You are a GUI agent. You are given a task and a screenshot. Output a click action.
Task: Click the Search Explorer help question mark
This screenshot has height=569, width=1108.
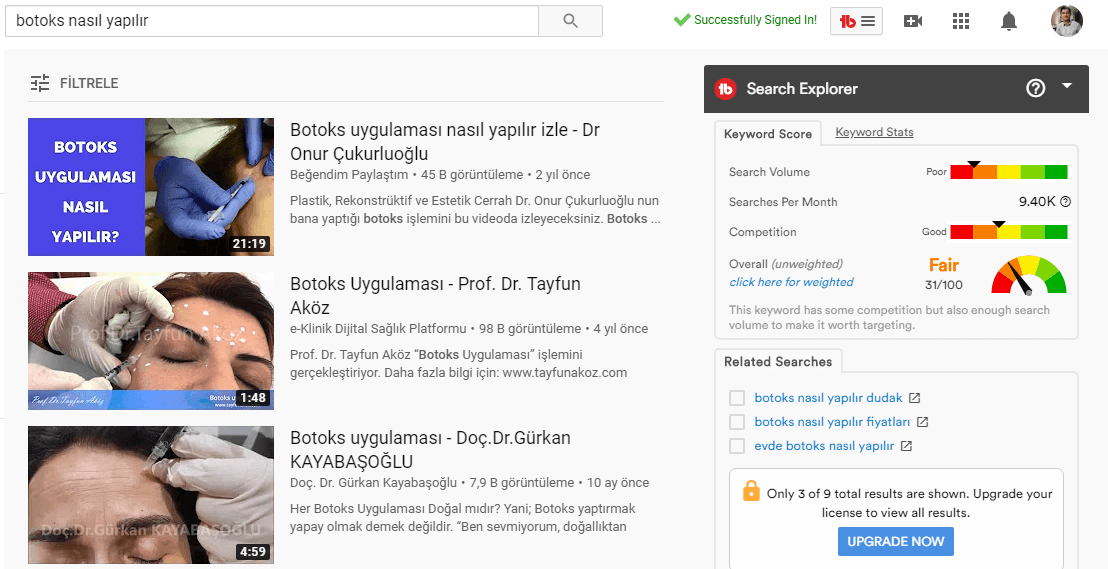click(x=1035, y=88)
